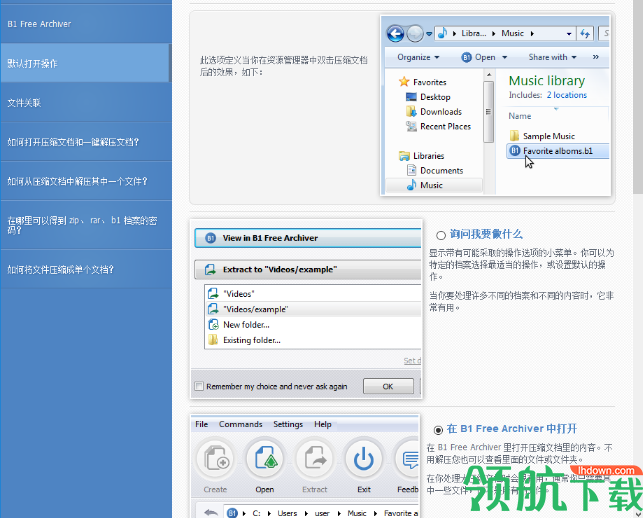Viewport: 643px width, 518px height.
Task: Open the File menu
Action: (x=201, y=424)
